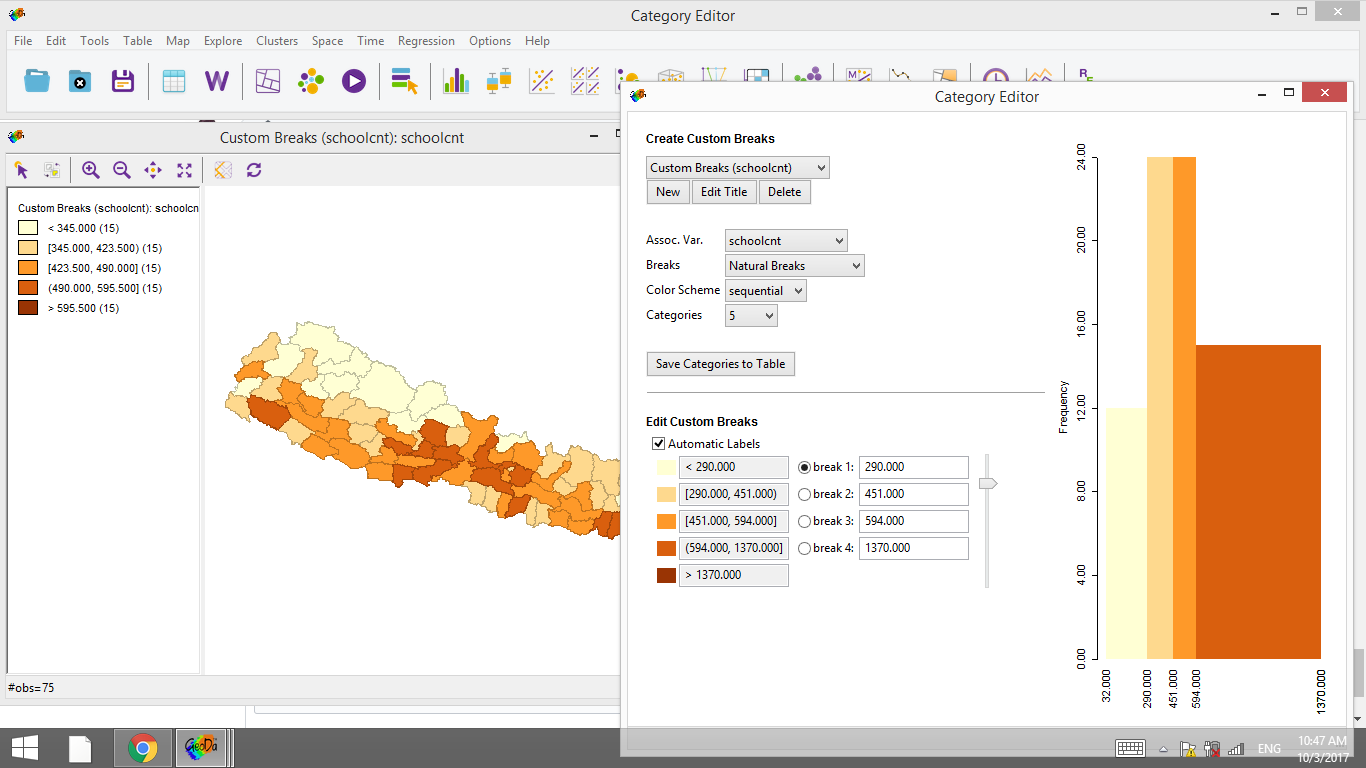This screenshot has width=1366, height=768.
Task: Click the darkest brown swatch next to > 1370.000
Action: (x=664, y=575)
